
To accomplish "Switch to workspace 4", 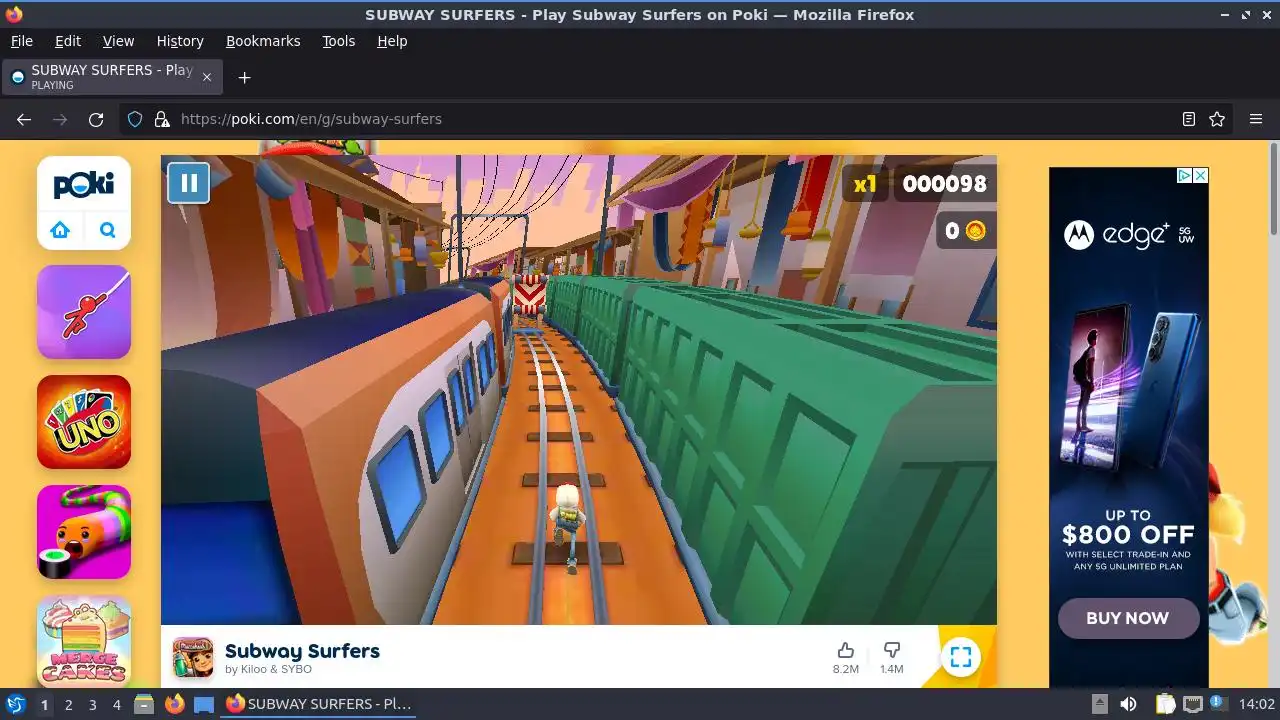I will click(x=116, y=704).
